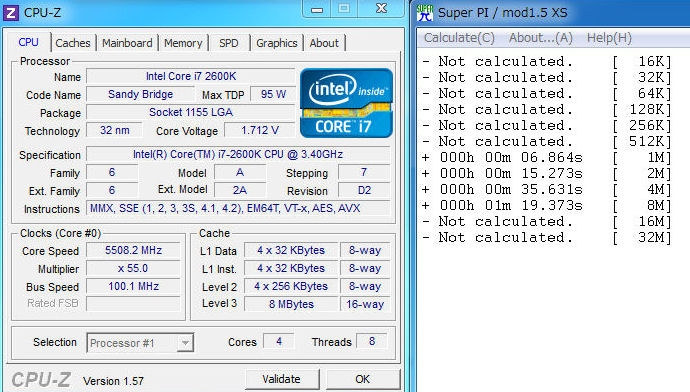Click the CPU-Z title bar app icon
Screen dimensions: 690x392
(11, 13)
